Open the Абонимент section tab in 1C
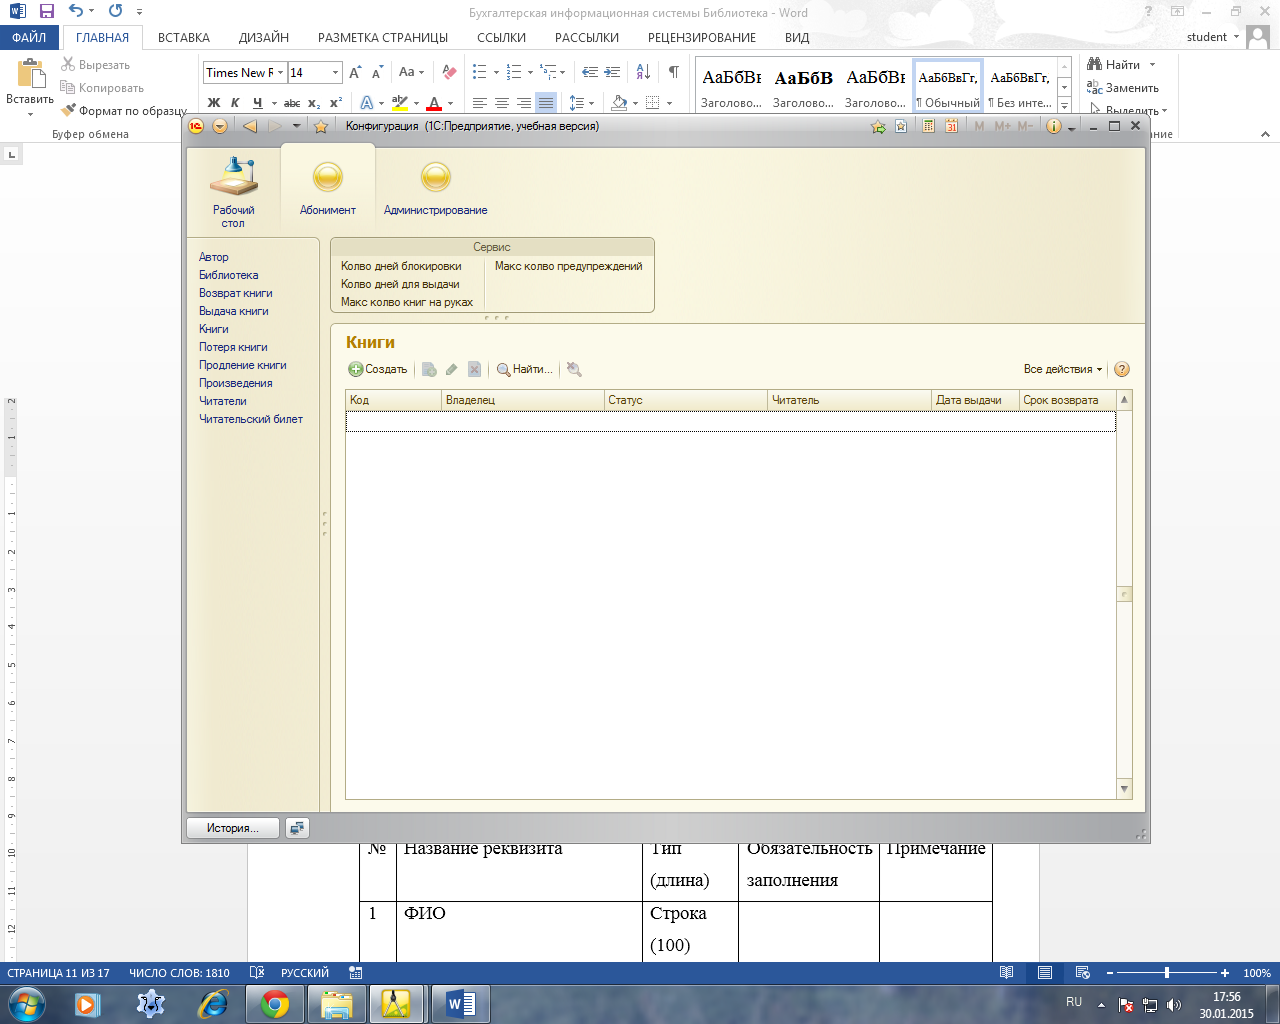1280x1024 pixels. click(328, 188)
